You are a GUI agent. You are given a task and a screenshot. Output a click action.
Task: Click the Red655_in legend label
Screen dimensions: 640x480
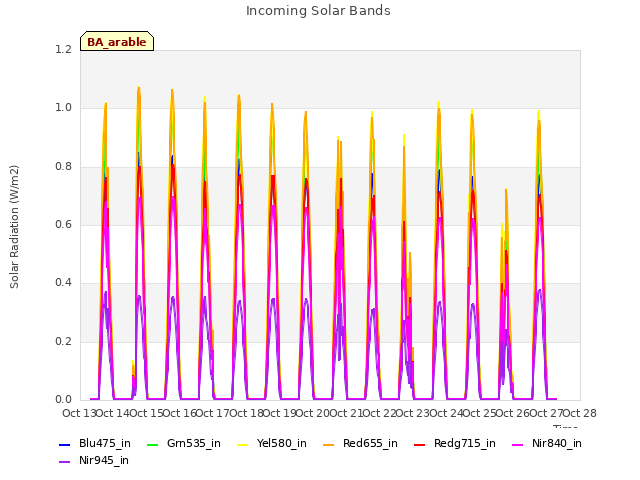coord(370,443)
